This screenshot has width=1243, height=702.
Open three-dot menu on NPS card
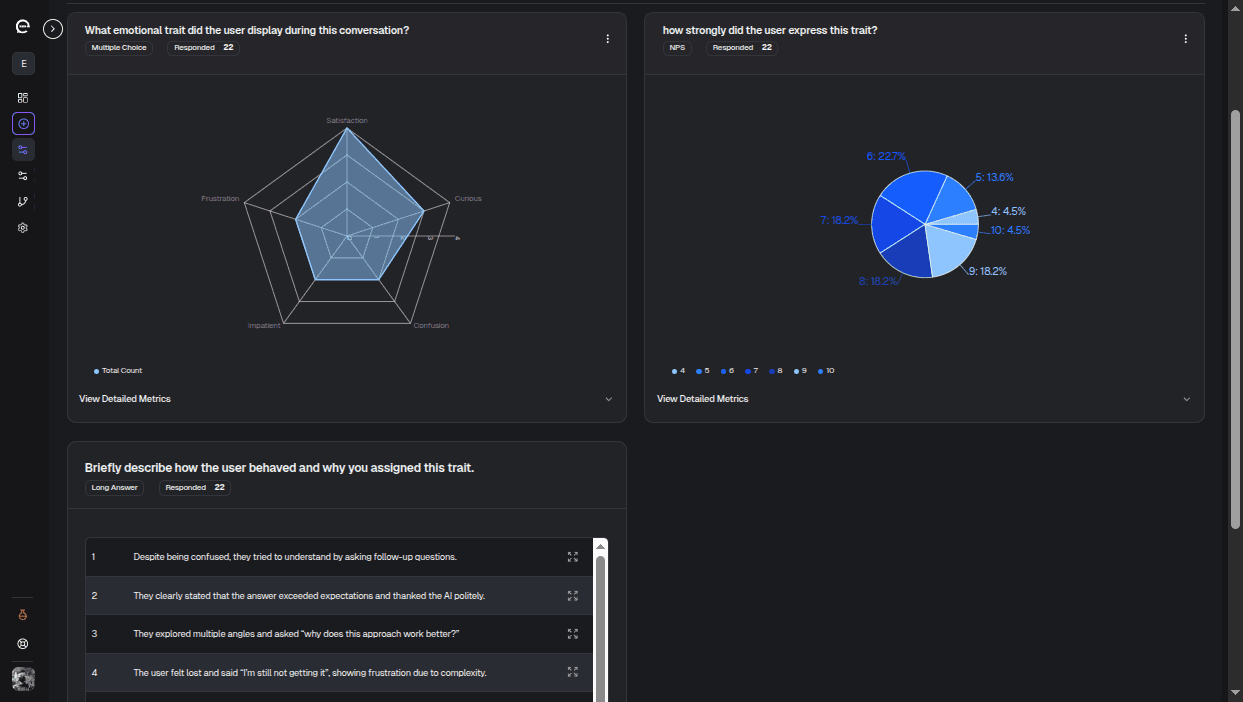point(1186,39)
